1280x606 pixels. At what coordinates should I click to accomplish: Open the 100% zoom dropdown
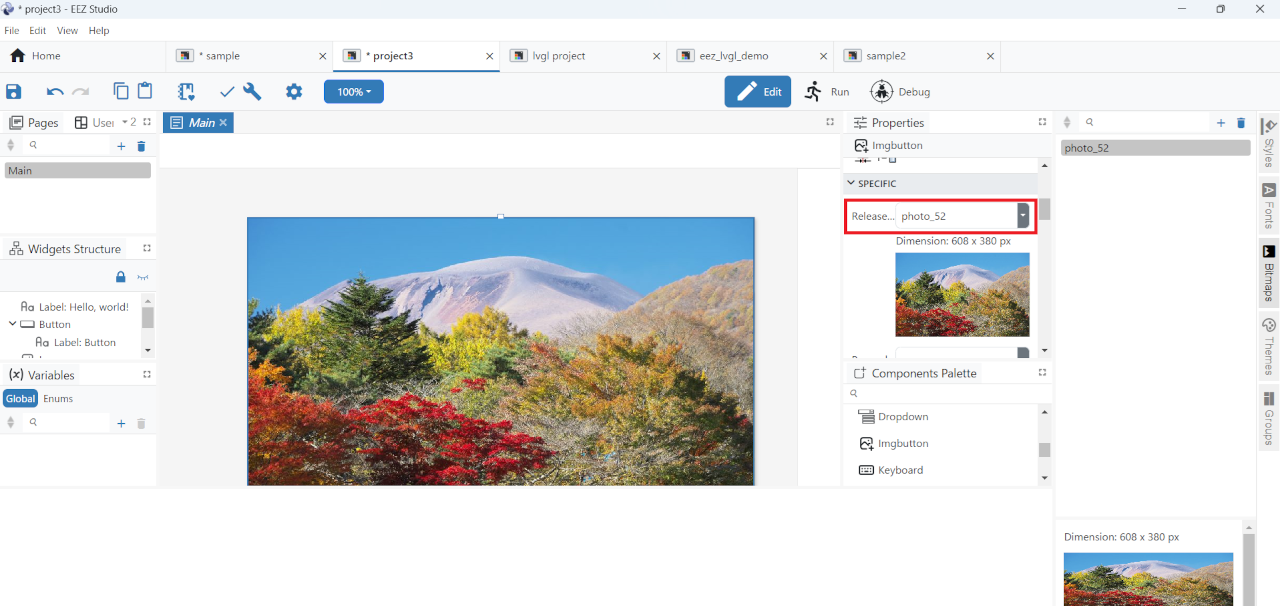(x=353, y=92)
